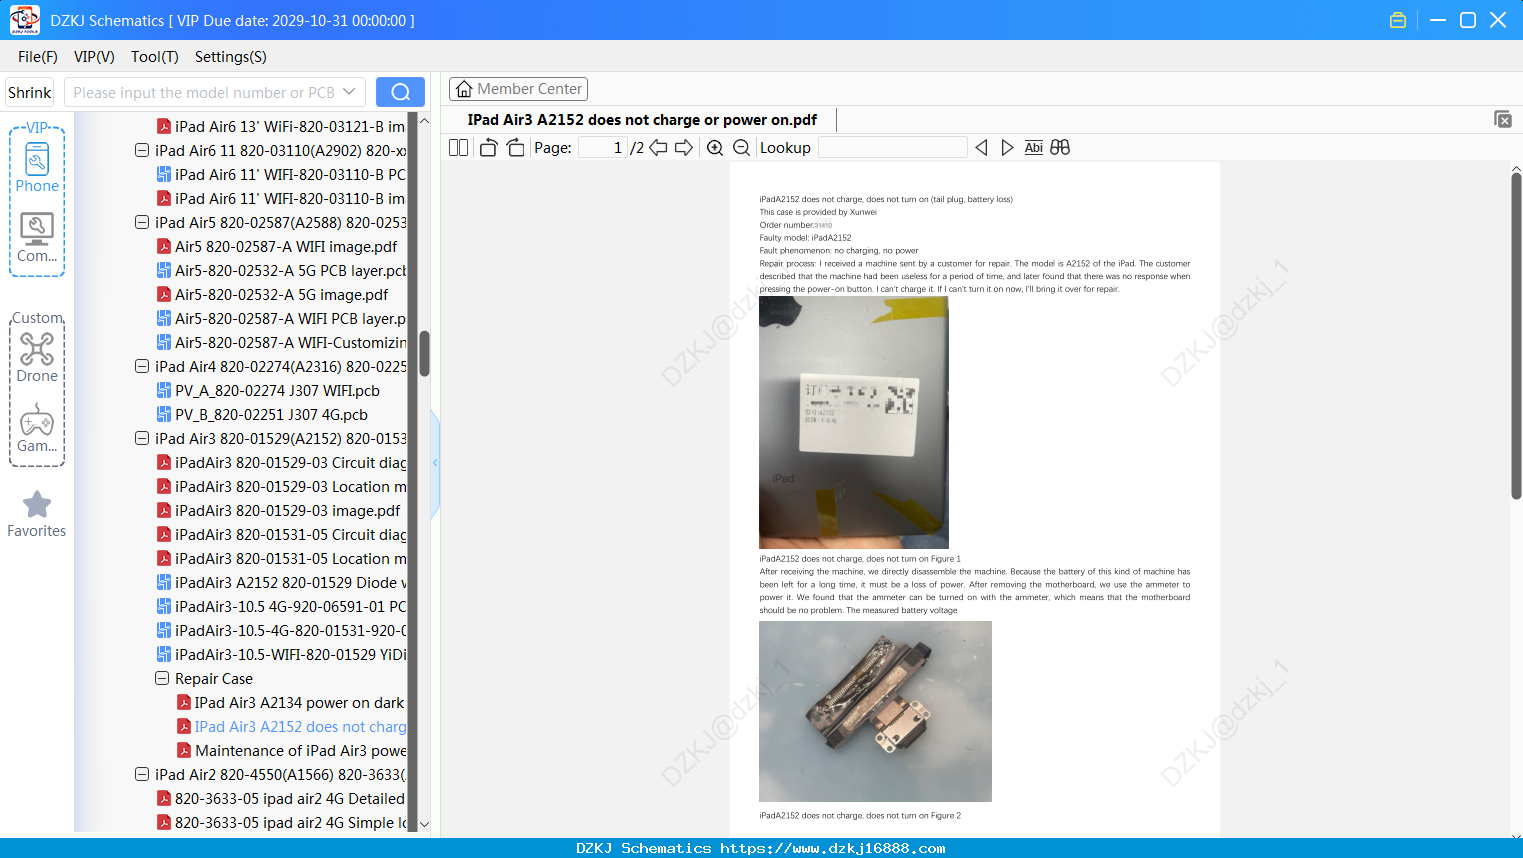Collapse the Repair Case folder
Image resolution: width=1523 pixels, height=858 pixels.
click(162, 679)
